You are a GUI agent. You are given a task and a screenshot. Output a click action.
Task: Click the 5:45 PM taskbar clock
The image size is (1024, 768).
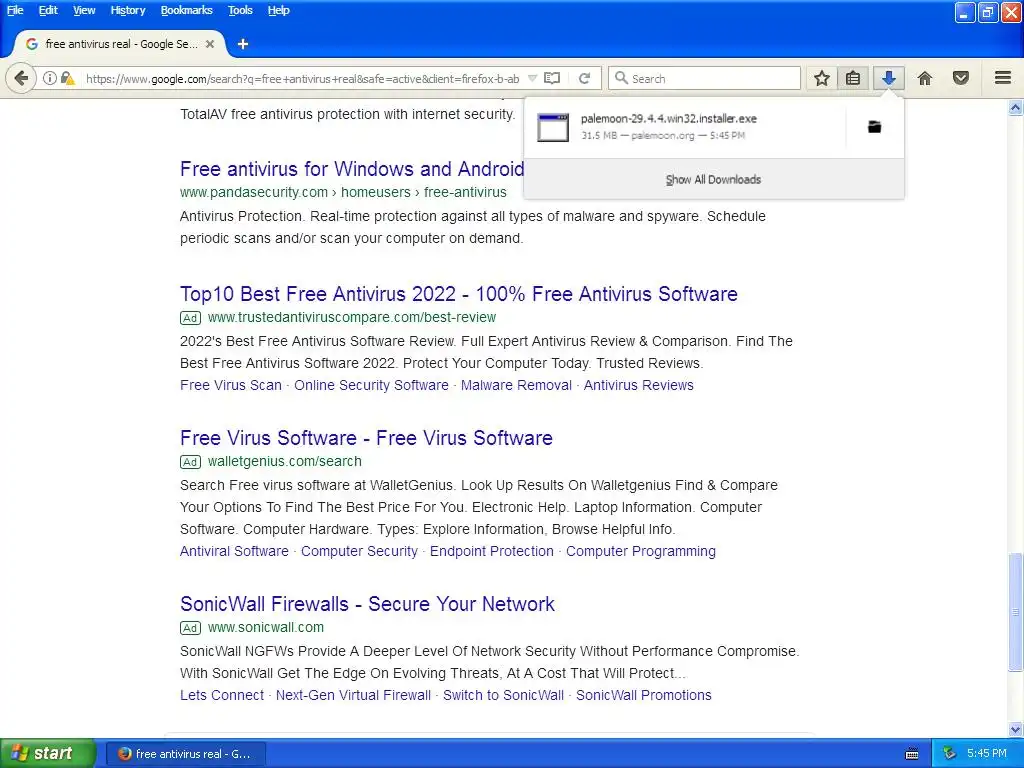[x=987, y=753]
